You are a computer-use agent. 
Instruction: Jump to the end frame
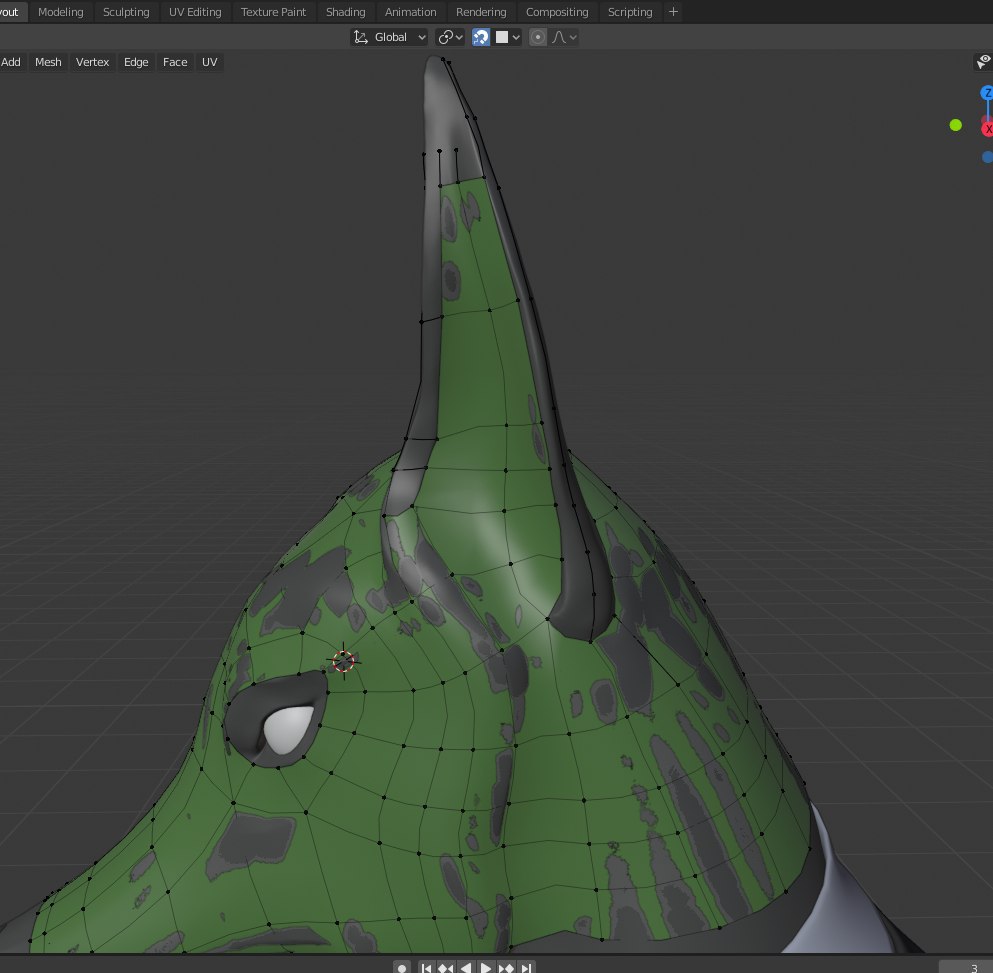pyautogui.click(x=526, y=968)
